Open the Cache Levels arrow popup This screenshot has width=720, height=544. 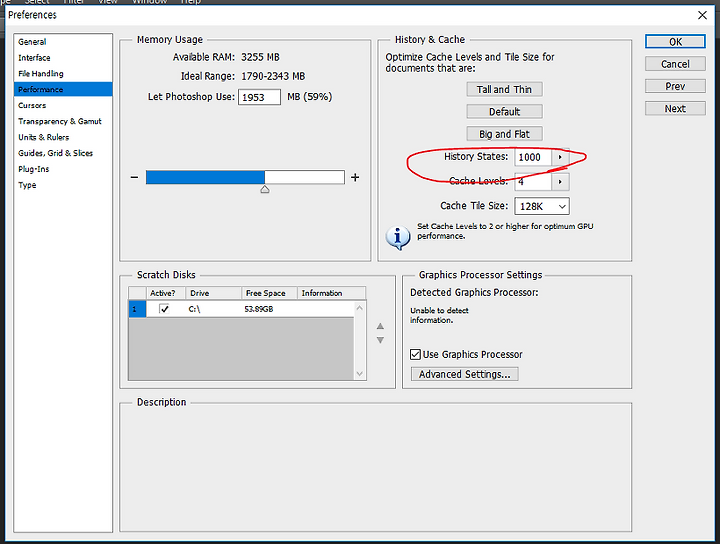click(x=560, y=182)
